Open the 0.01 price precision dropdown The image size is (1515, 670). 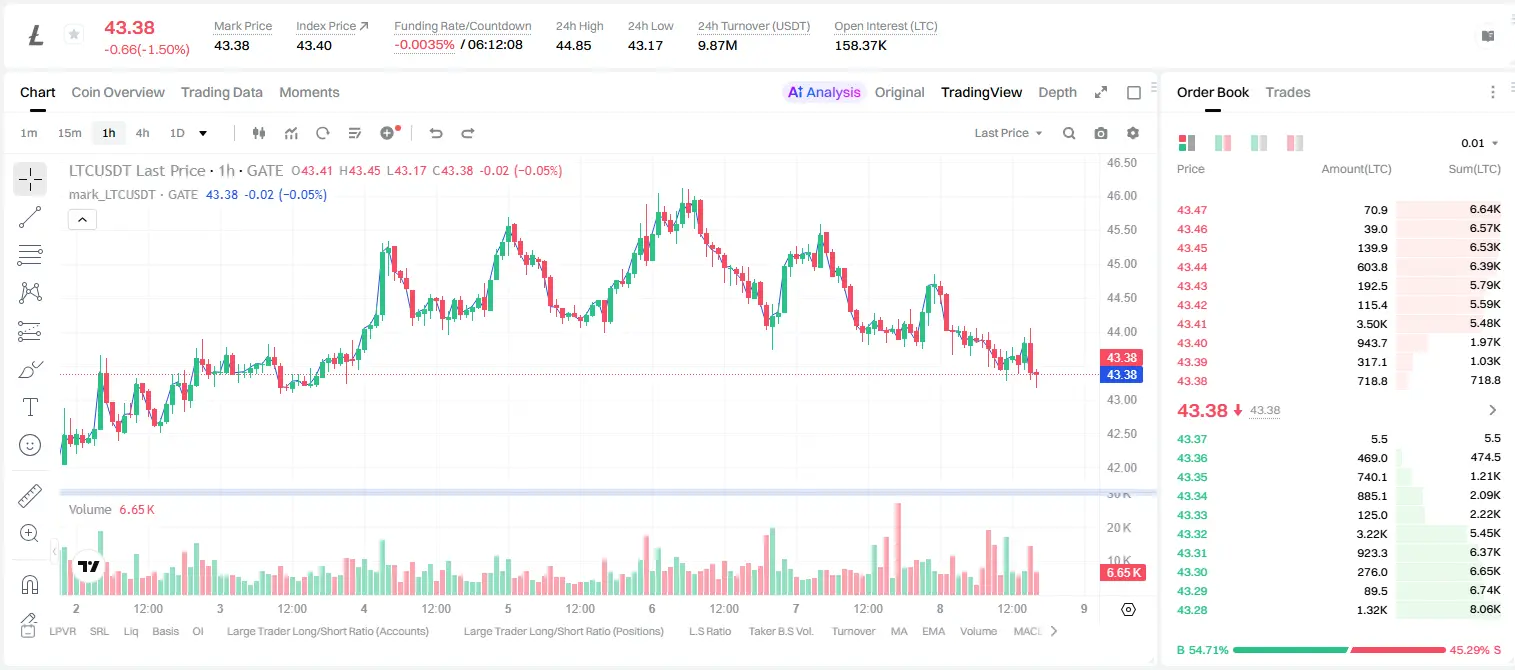(1479, 143)
